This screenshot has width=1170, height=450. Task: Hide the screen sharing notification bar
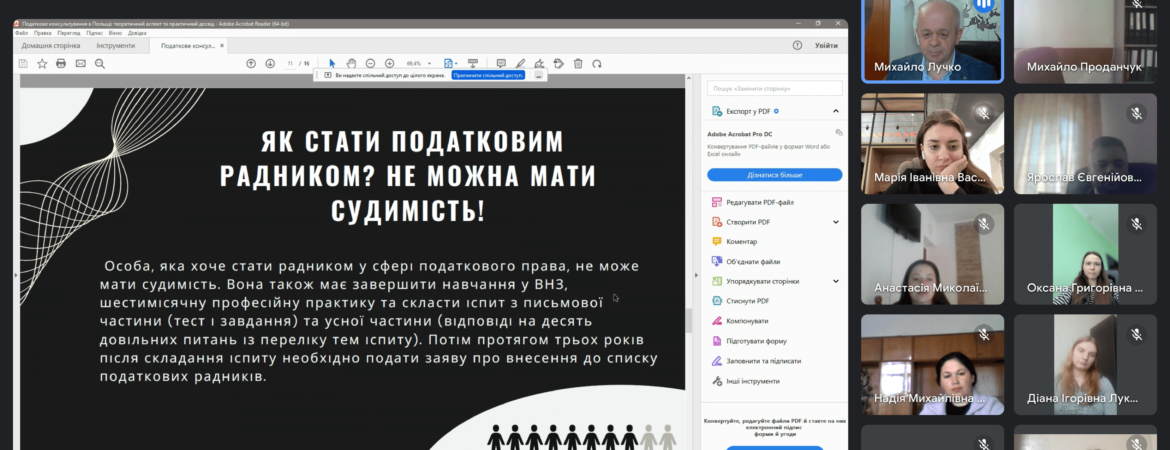[538, 75]
